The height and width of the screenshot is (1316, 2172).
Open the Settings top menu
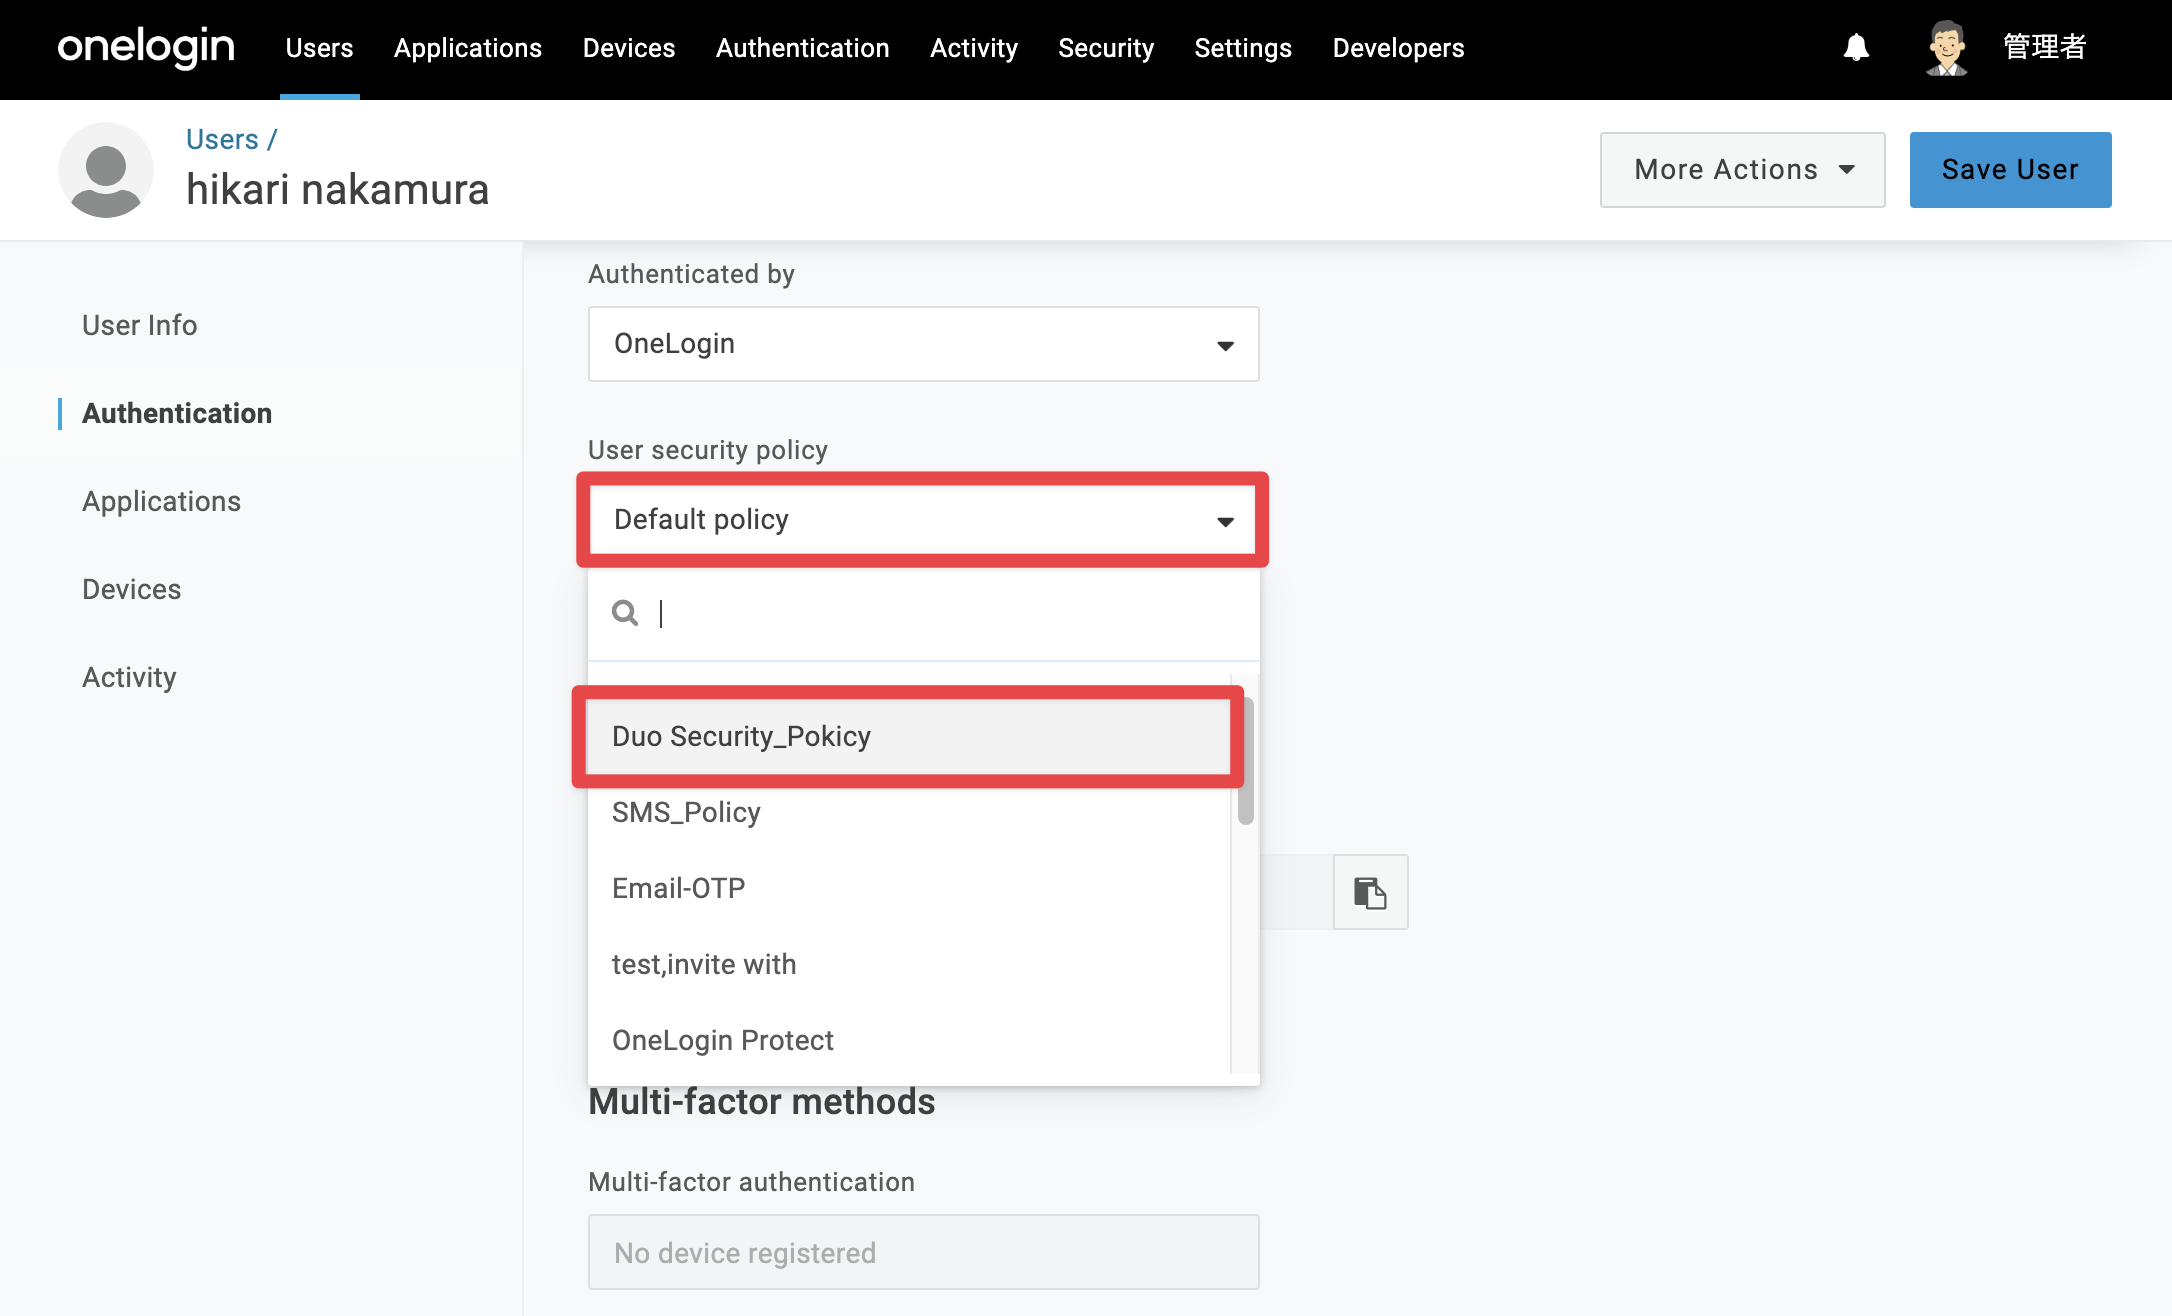(1243, 48)
